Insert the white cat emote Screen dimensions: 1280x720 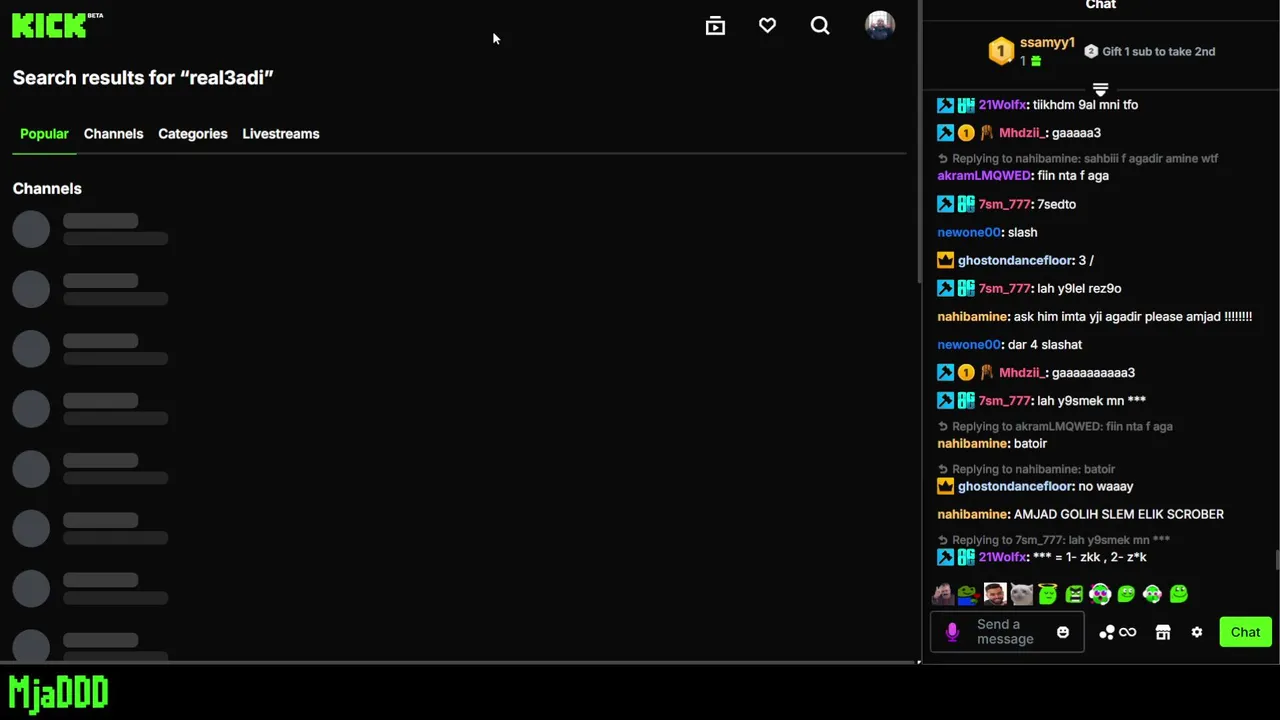pyautogui.click(x=1021, y=594)
